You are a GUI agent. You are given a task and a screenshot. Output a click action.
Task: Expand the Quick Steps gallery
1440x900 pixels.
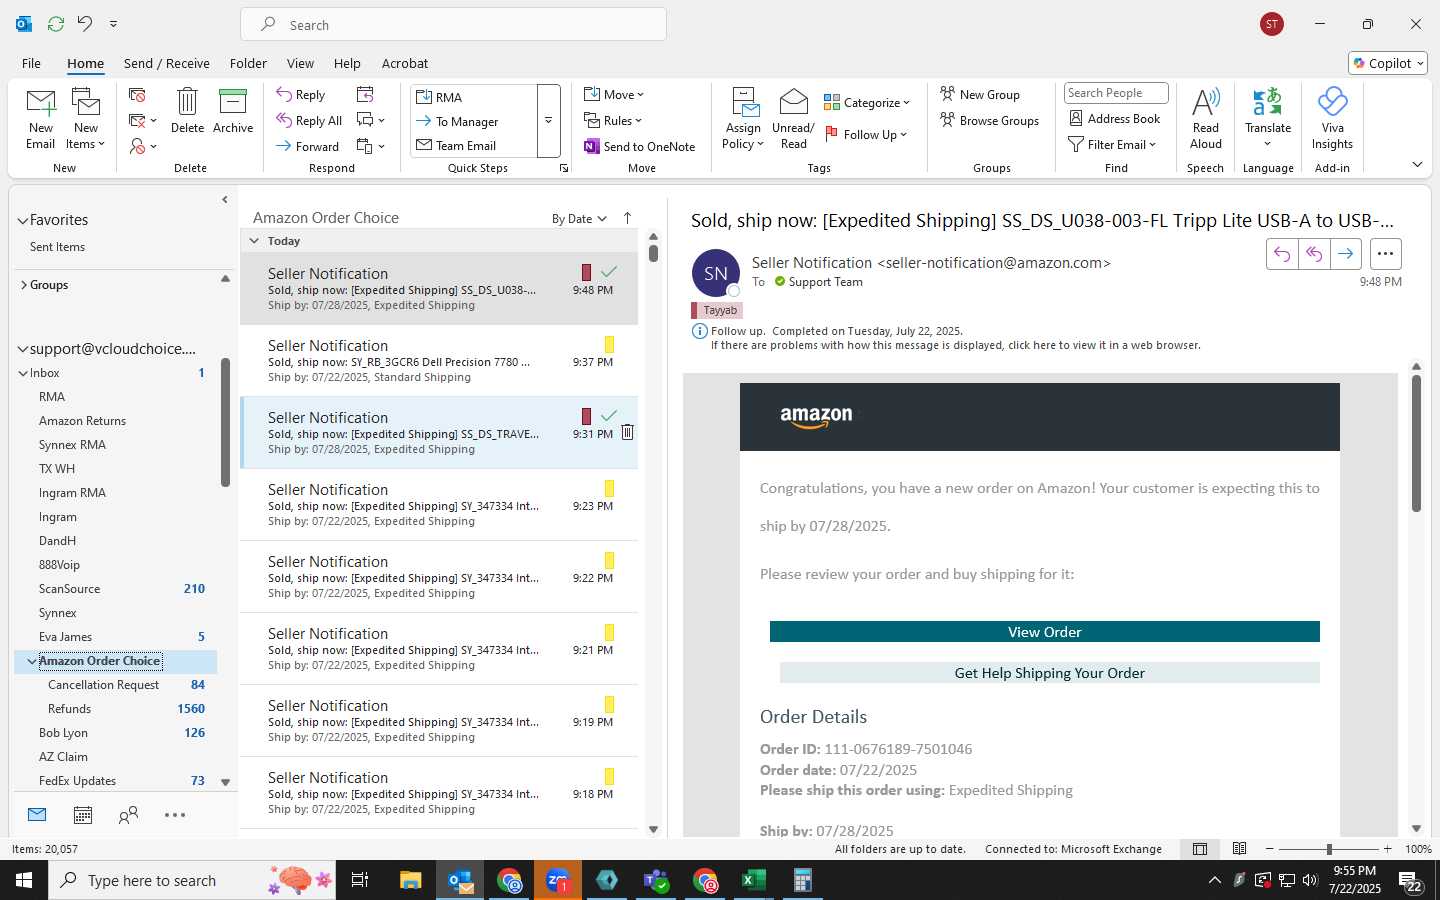click(x=548, y=121)
